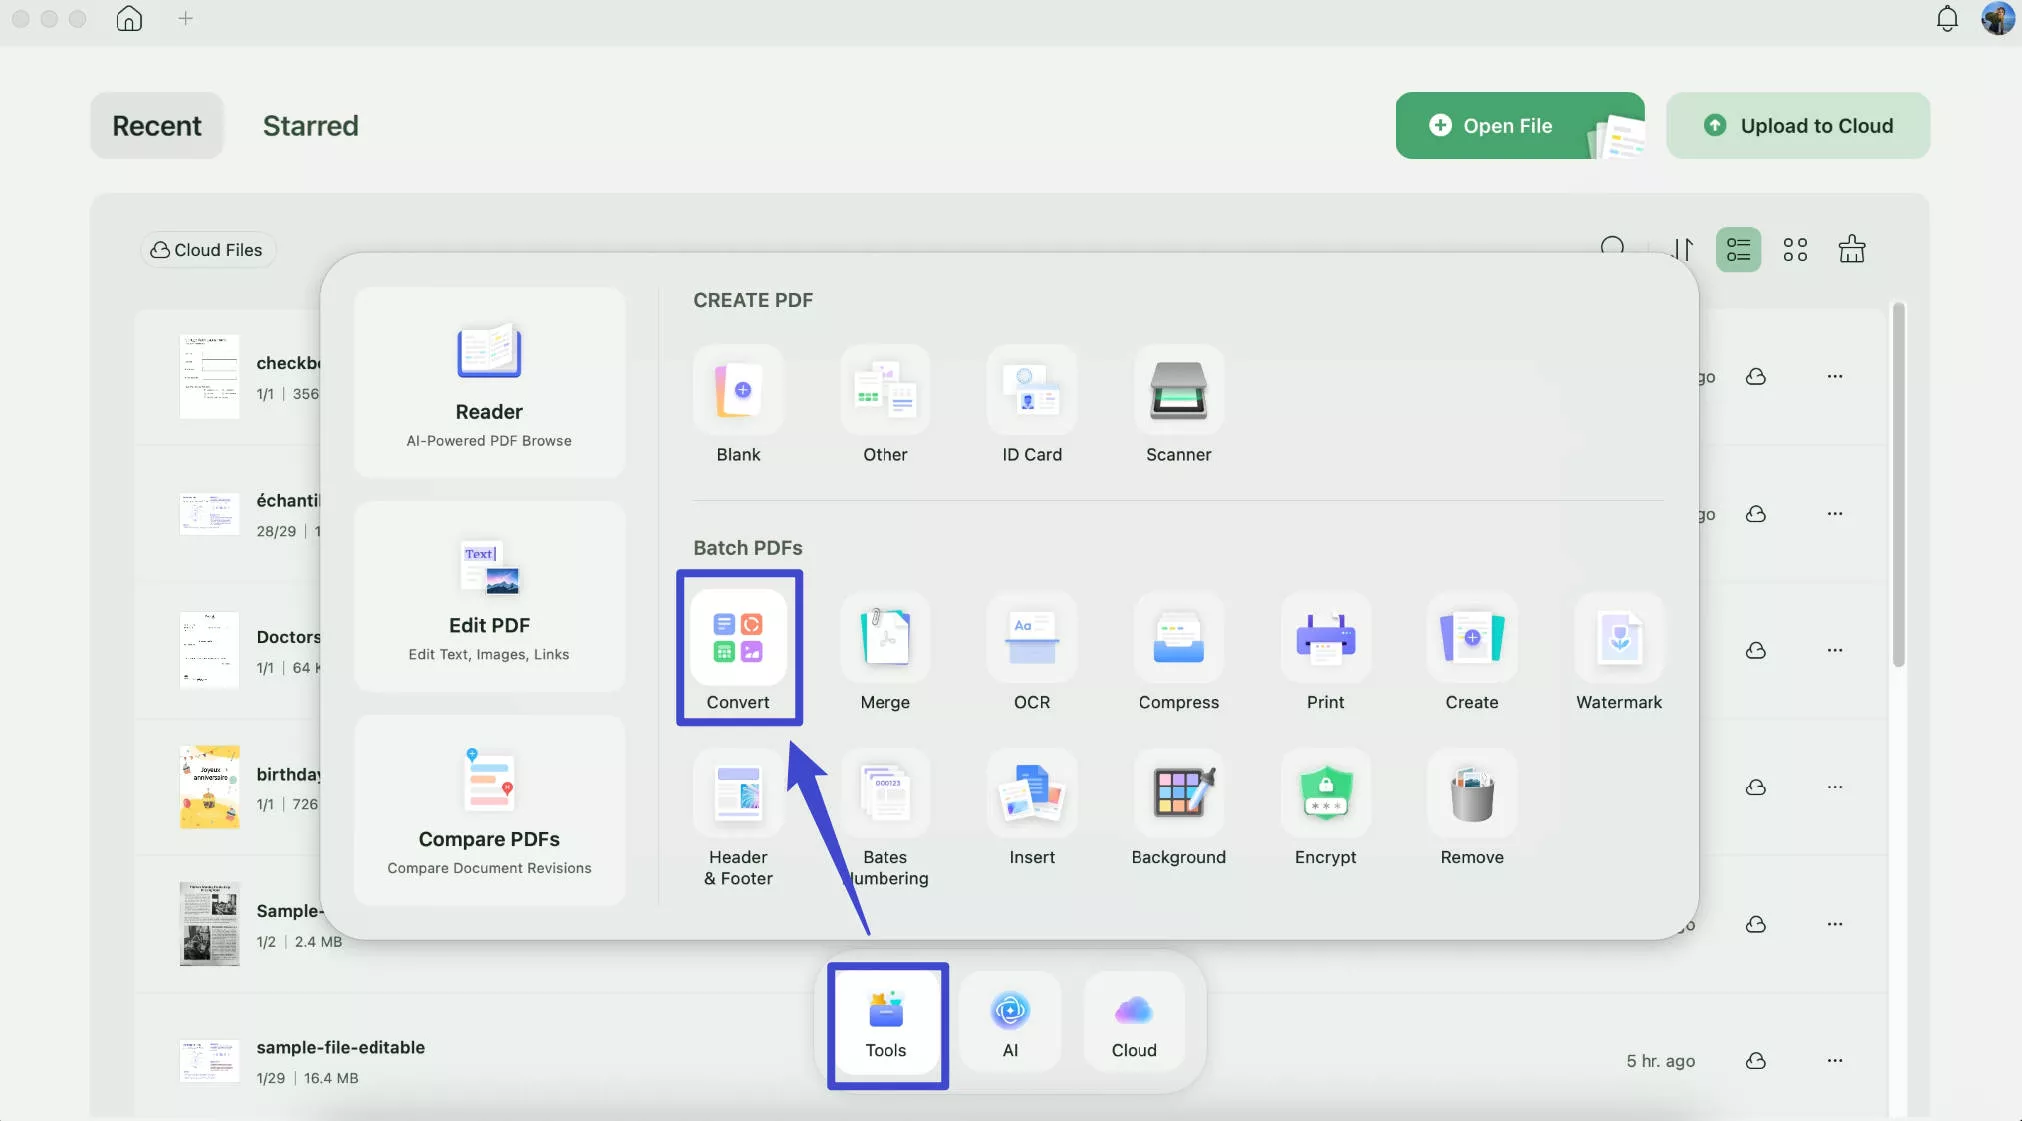This screenshot has width=2022, height=1121.
Task: Open more options for birthday file row
Action: (1835, 788)
